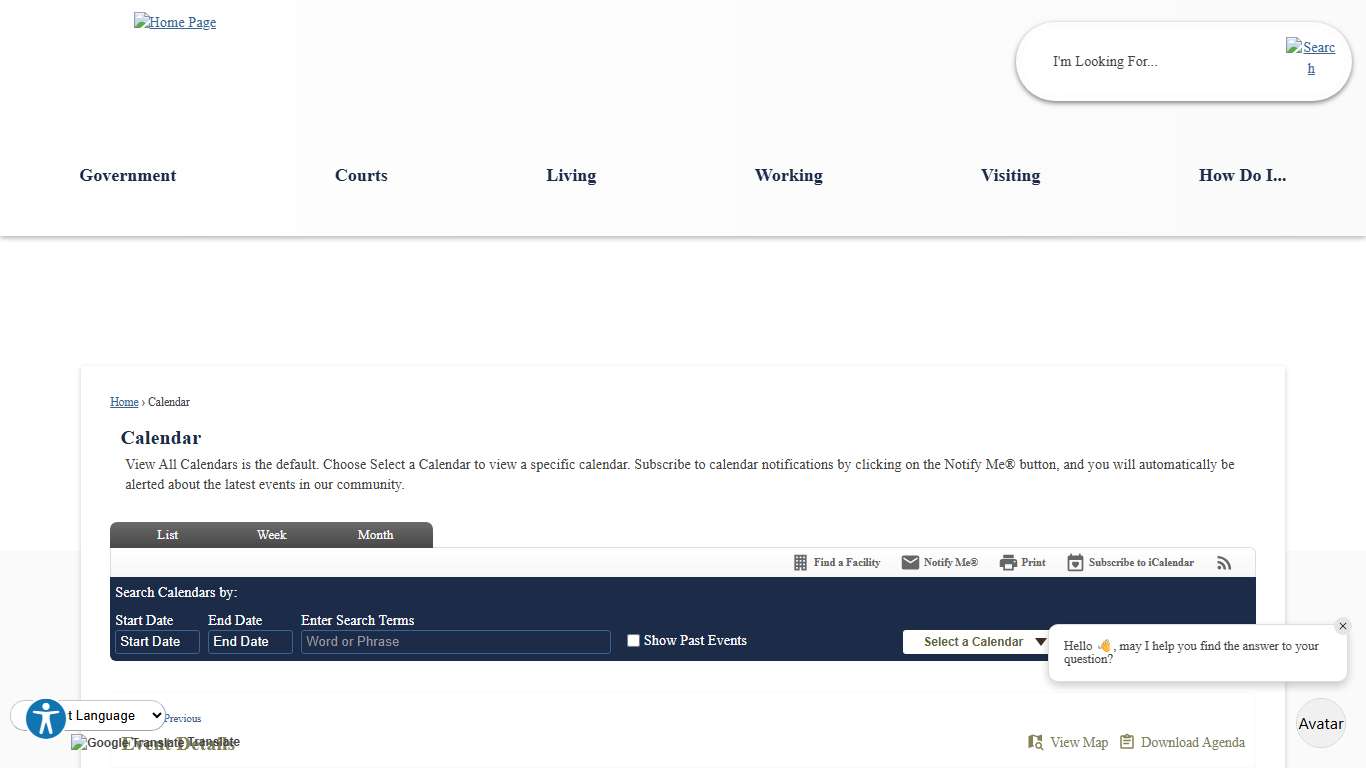Click the Start Date input field
Image resolution: width=1366 pixels, height=768 pixels.
(x=157, y=642)
